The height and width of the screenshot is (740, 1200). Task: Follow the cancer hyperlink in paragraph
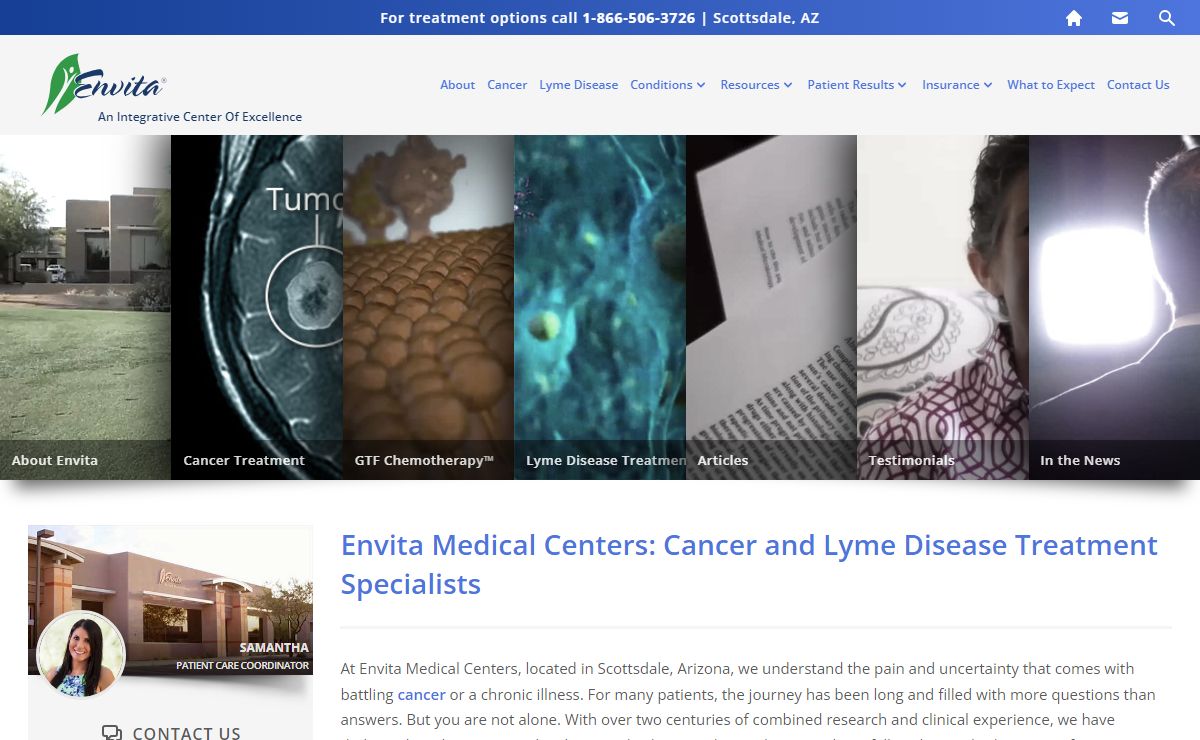point(421,694)
